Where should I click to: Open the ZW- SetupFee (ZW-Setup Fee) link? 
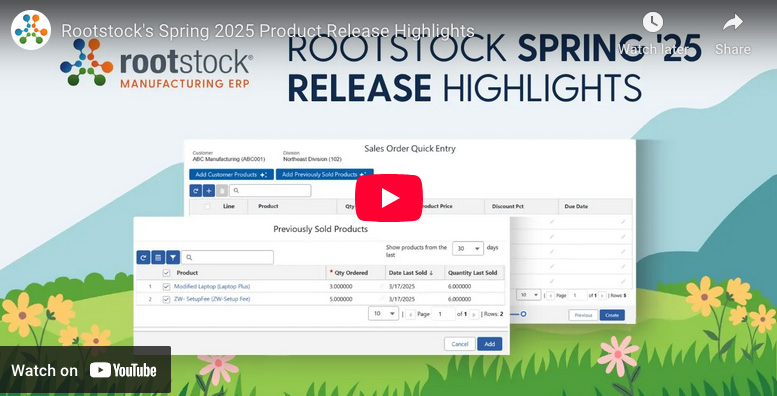pos(212,299)
